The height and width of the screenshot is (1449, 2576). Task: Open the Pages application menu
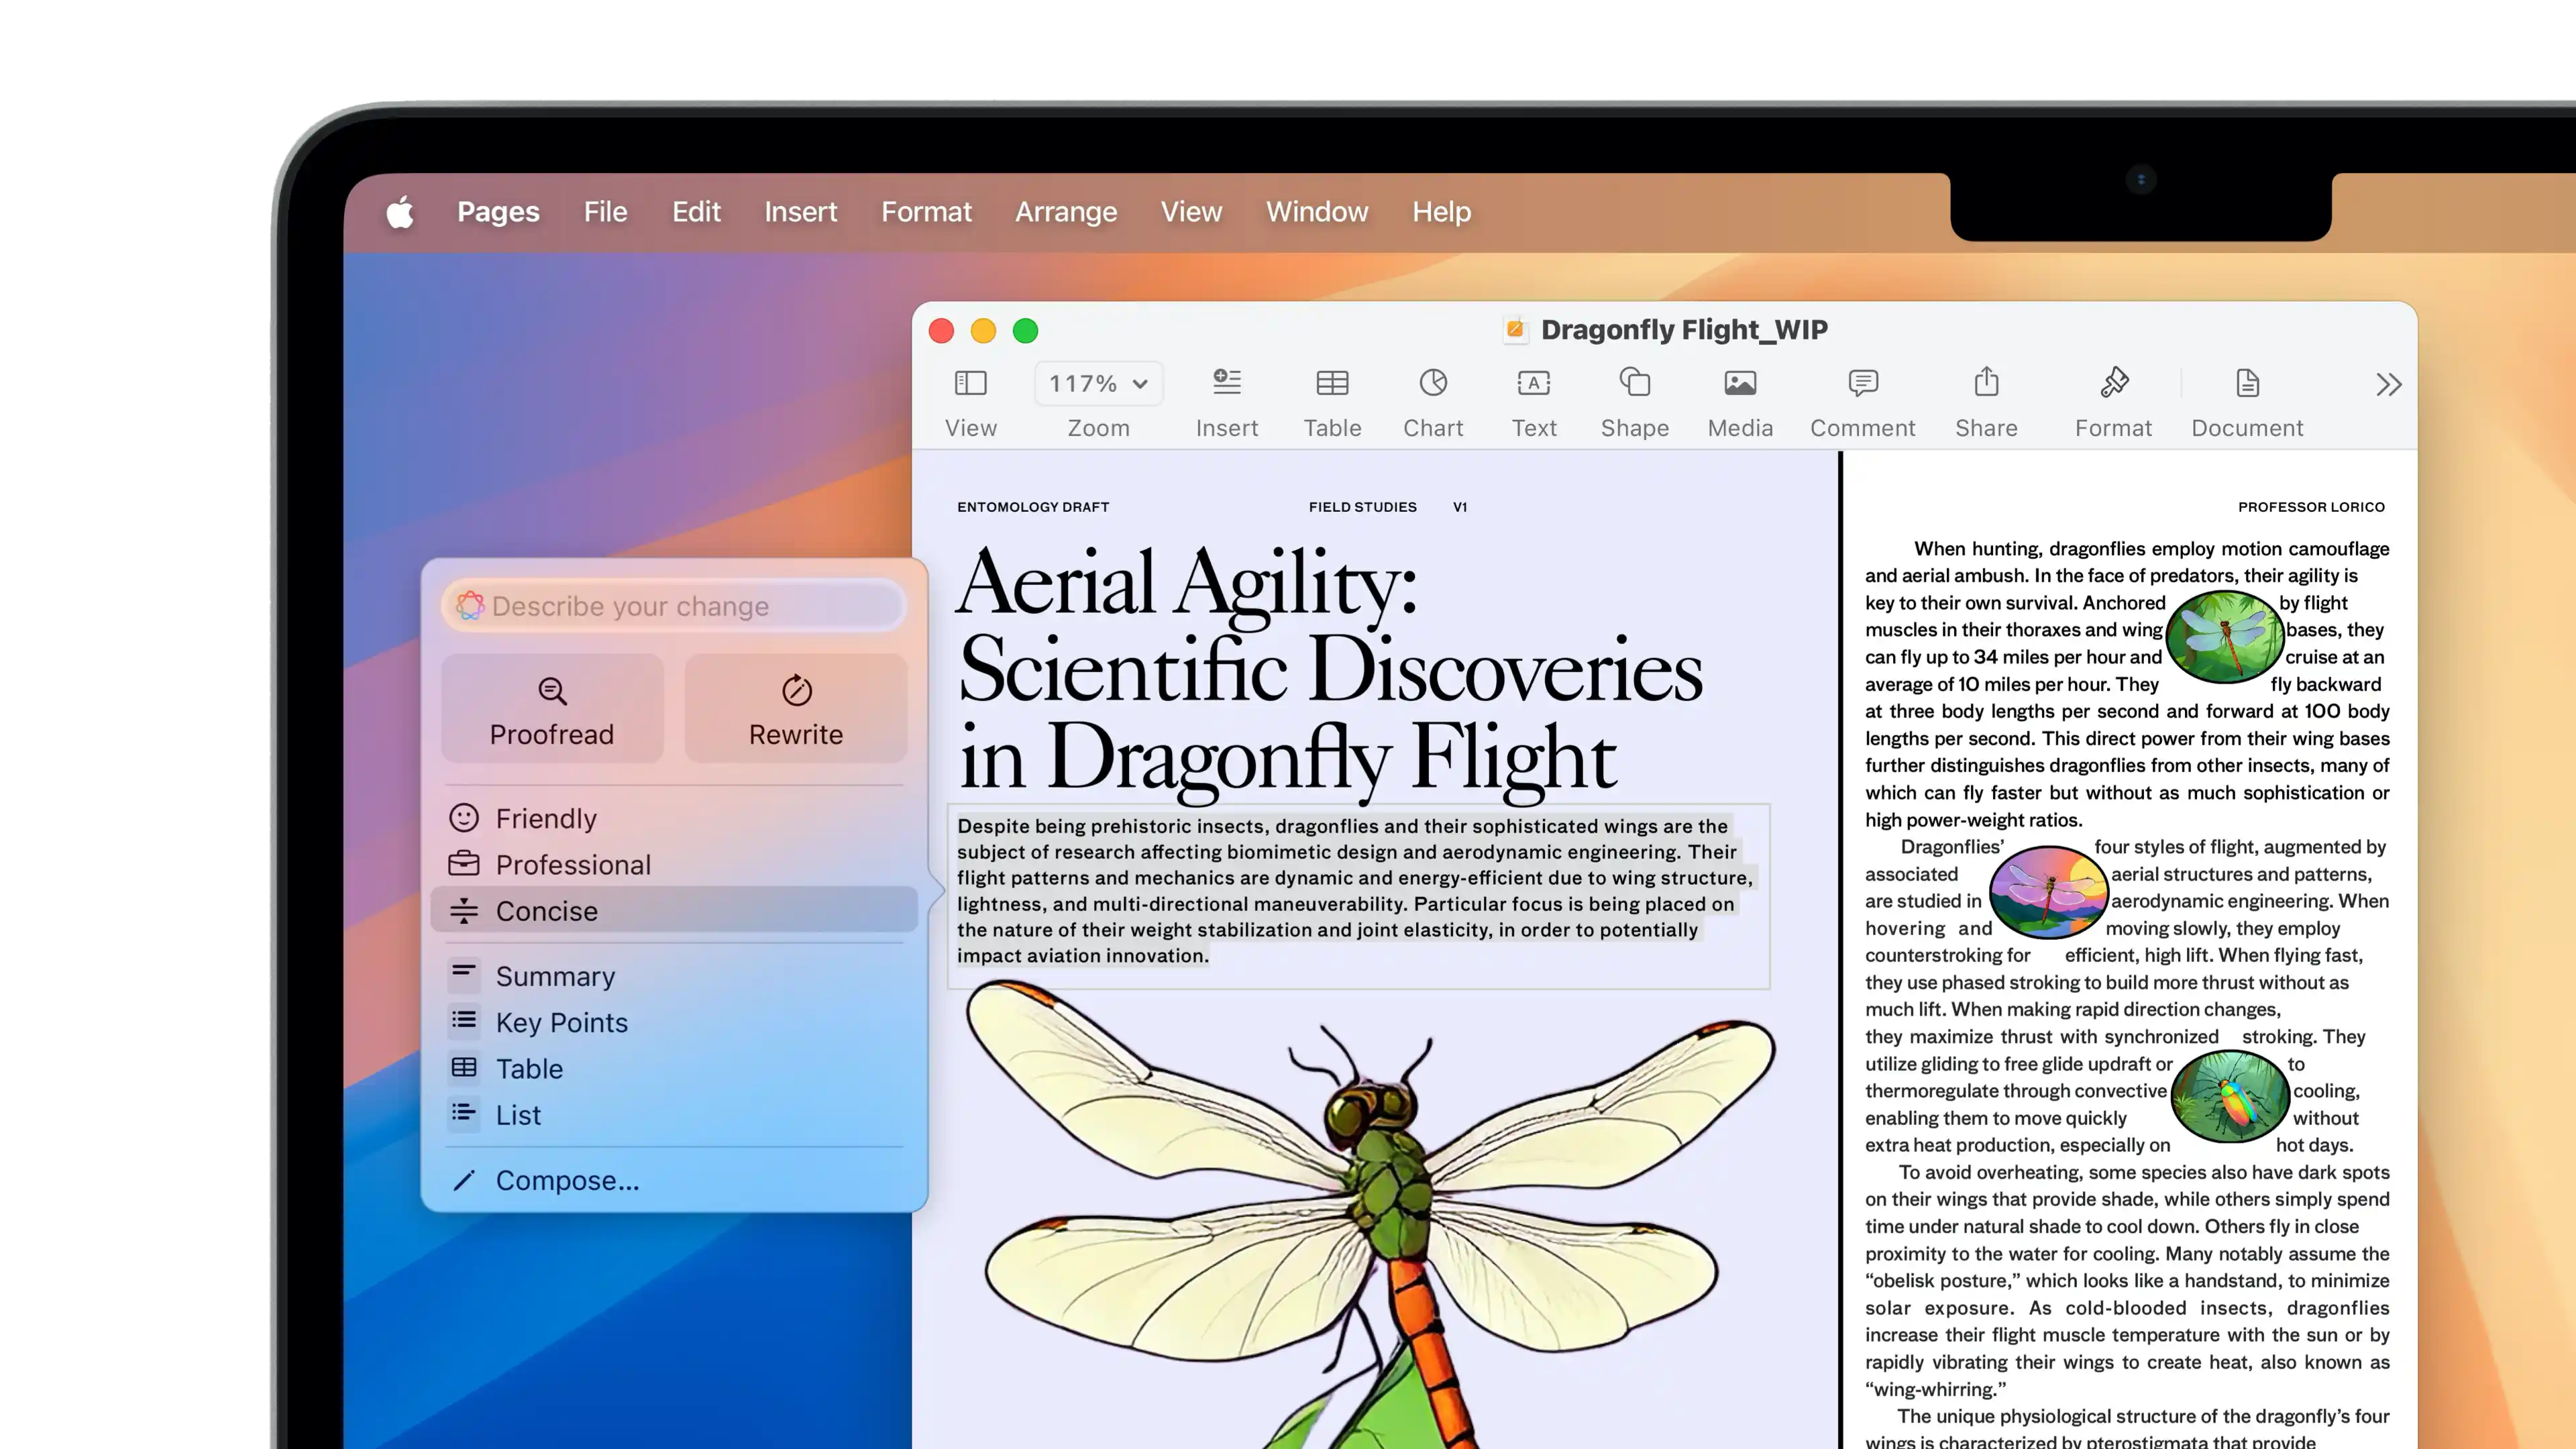point(498,212)
